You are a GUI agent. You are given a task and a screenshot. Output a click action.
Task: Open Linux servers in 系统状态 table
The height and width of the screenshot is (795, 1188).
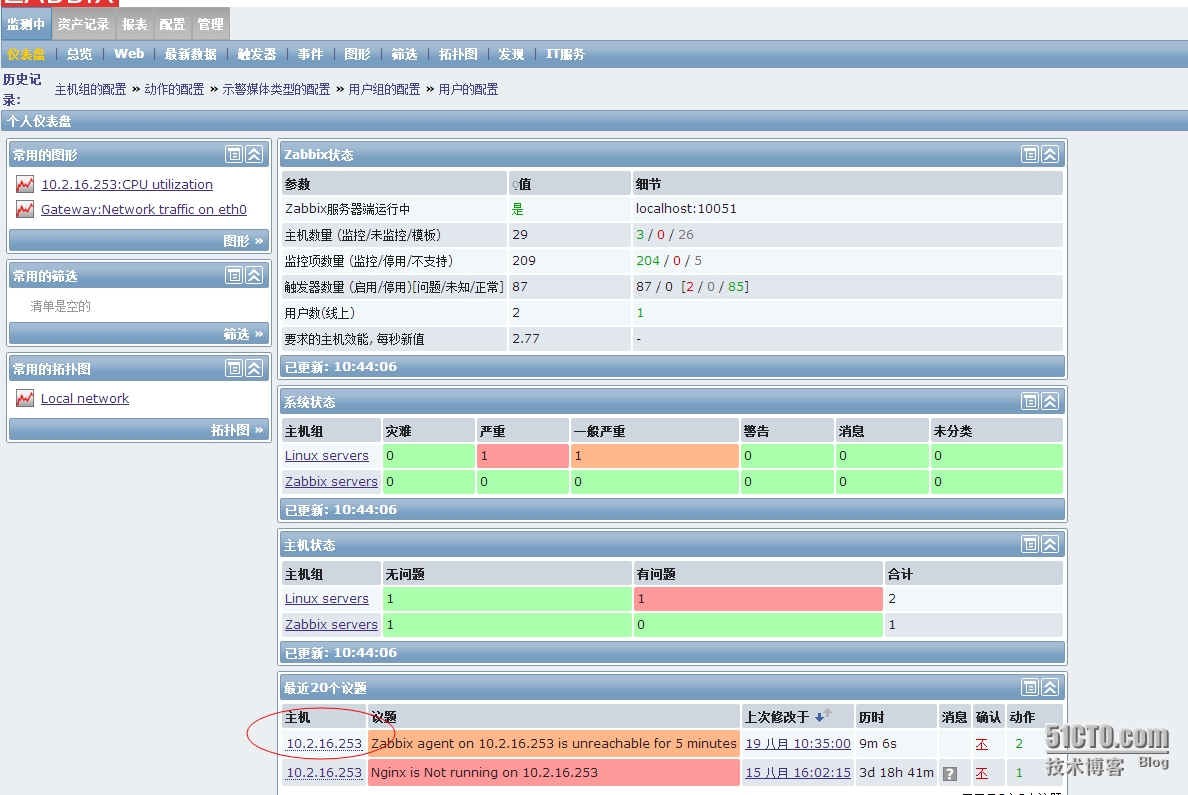coord(327,455)
